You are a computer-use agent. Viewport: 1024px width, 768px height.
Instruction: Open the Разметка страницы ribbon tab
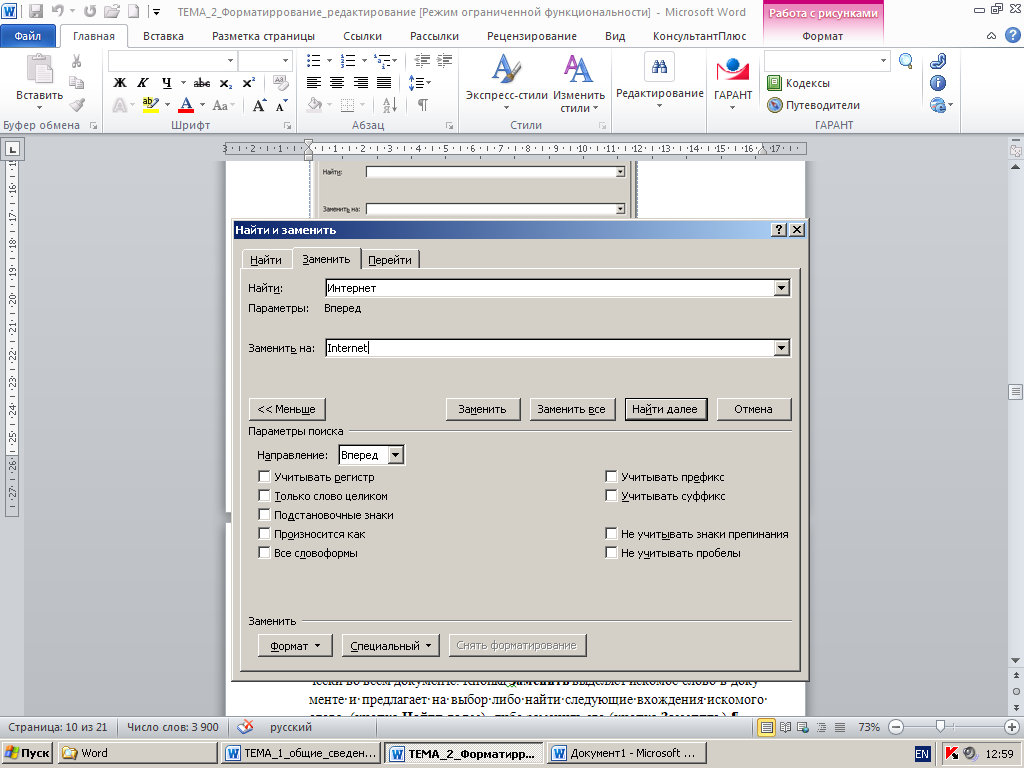click(x=263, y=36)
